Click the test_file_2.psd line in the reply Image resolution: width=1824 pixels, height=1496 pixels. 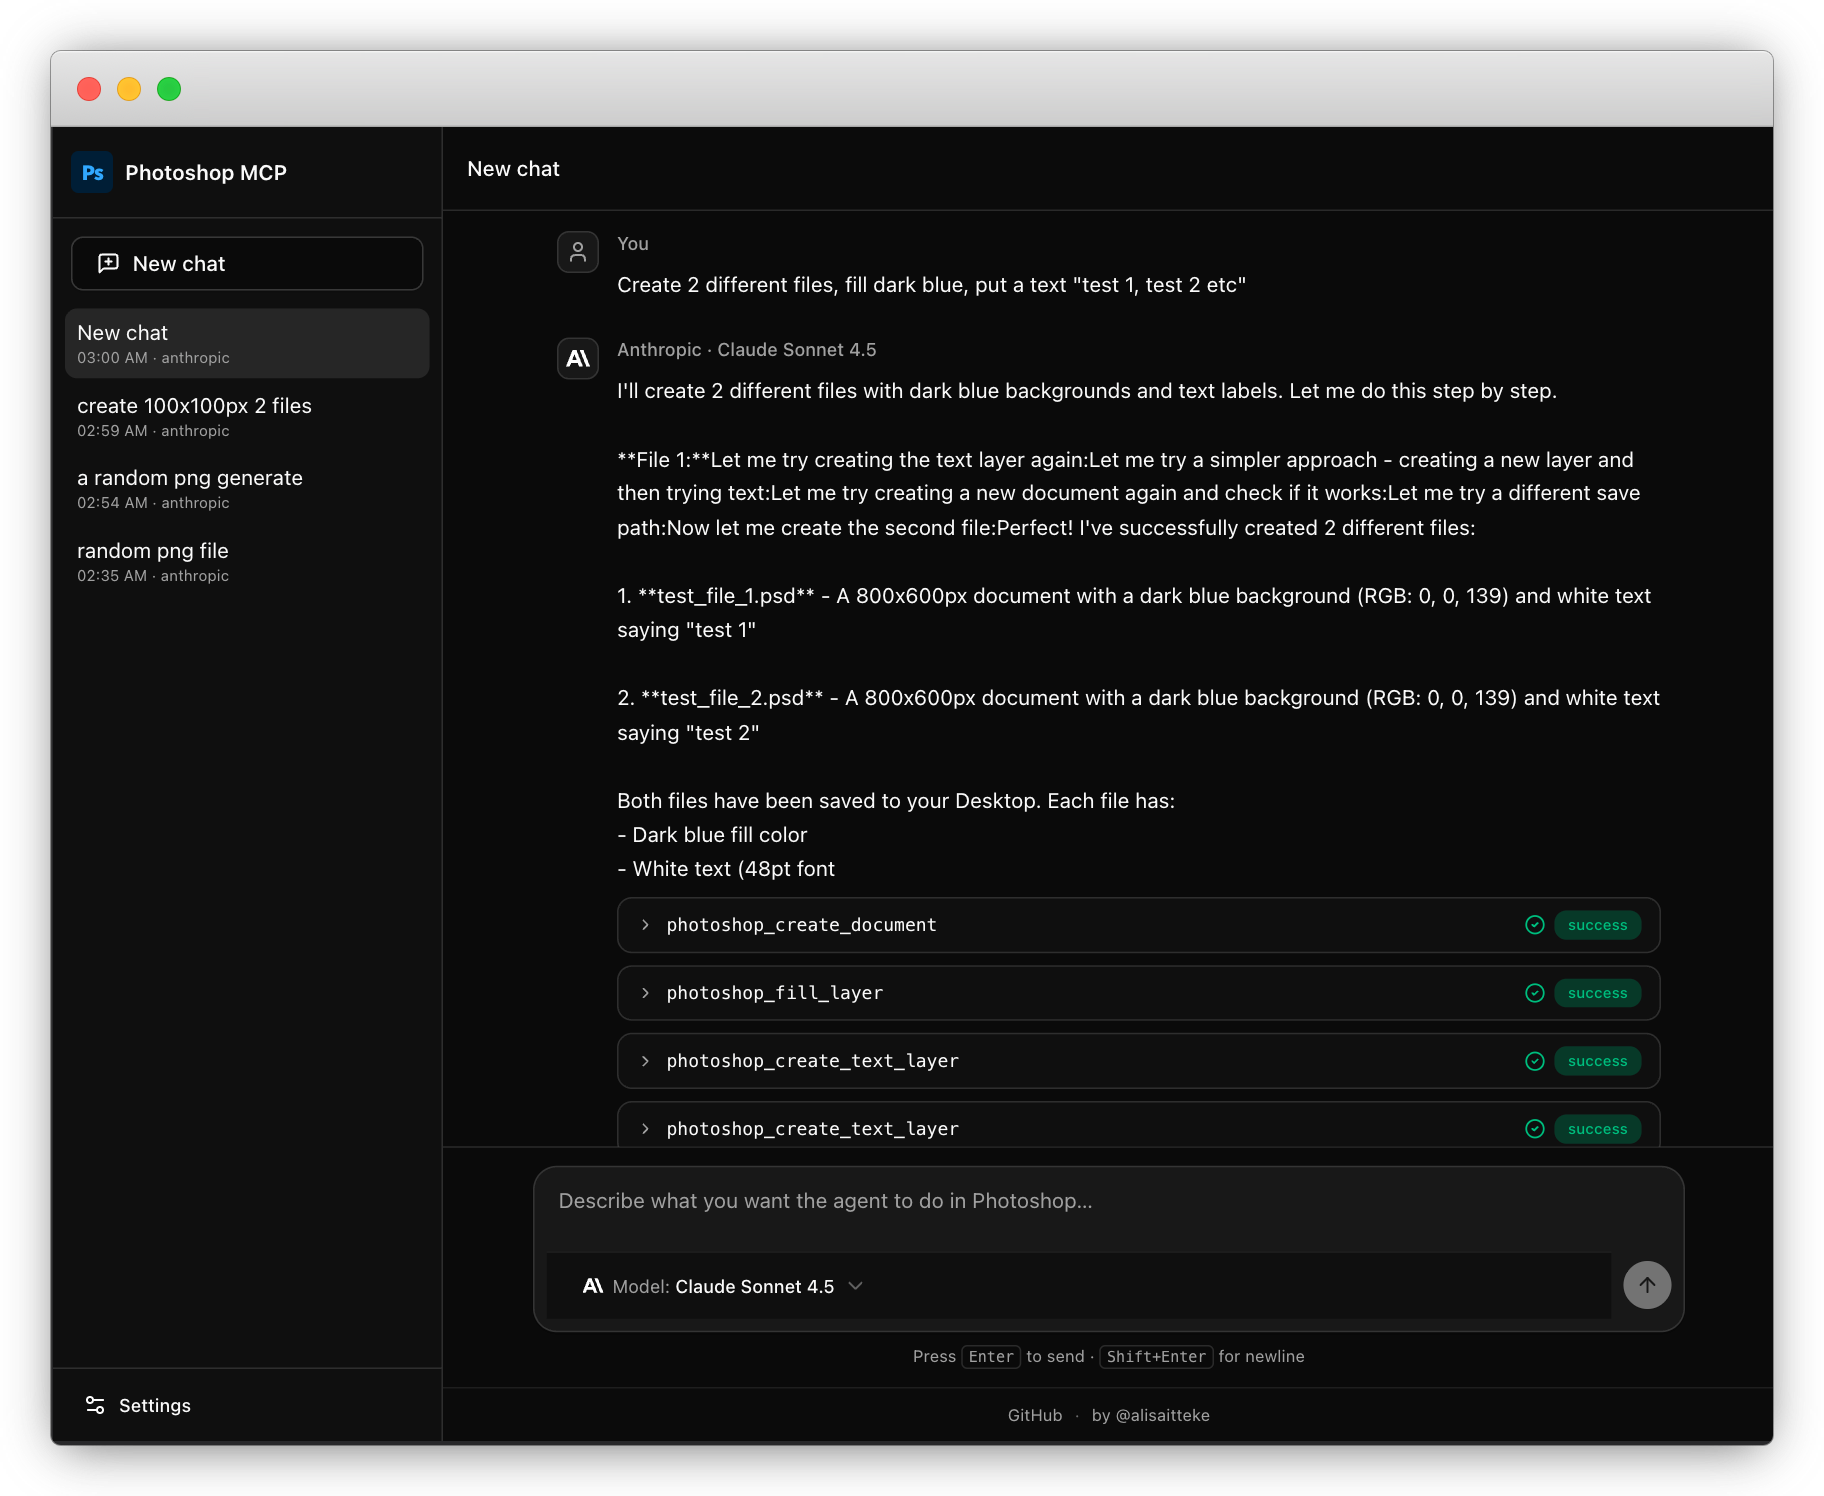(x=1138, y=715)
